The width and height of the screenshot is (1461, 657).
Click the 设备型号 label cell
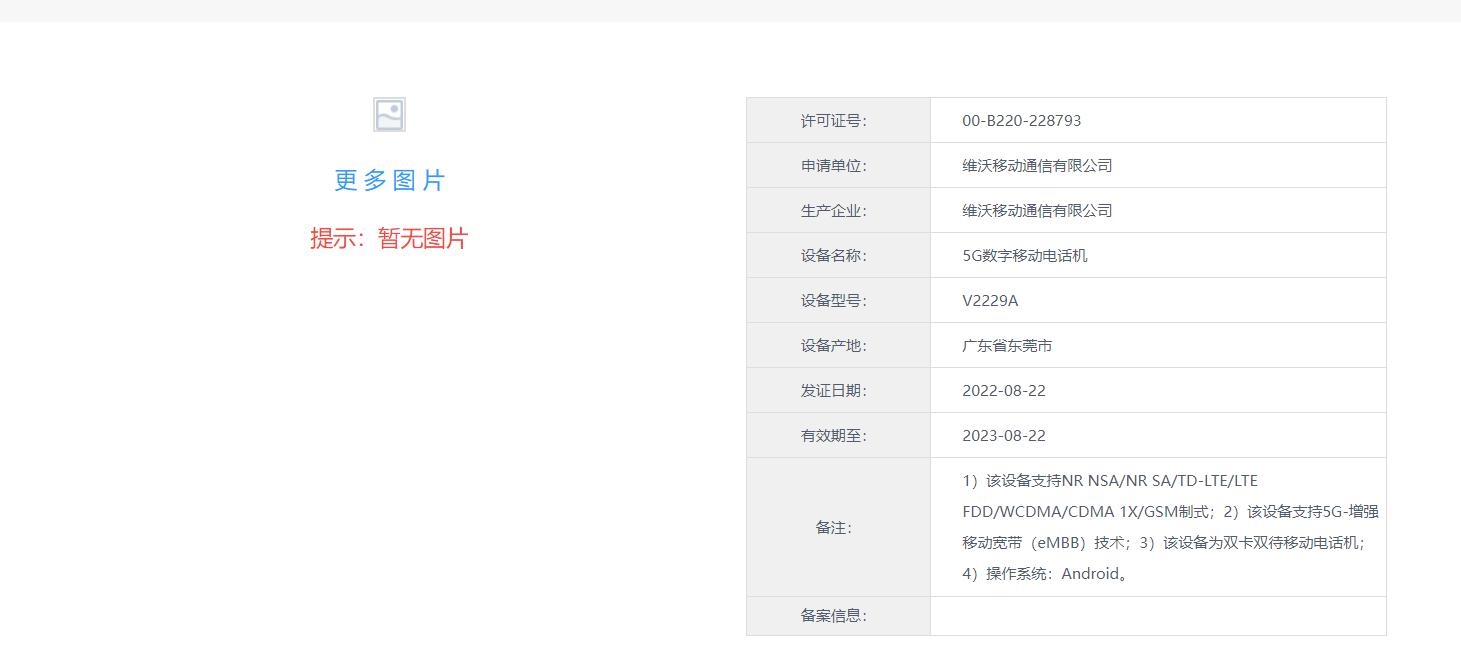pos(838,300)
